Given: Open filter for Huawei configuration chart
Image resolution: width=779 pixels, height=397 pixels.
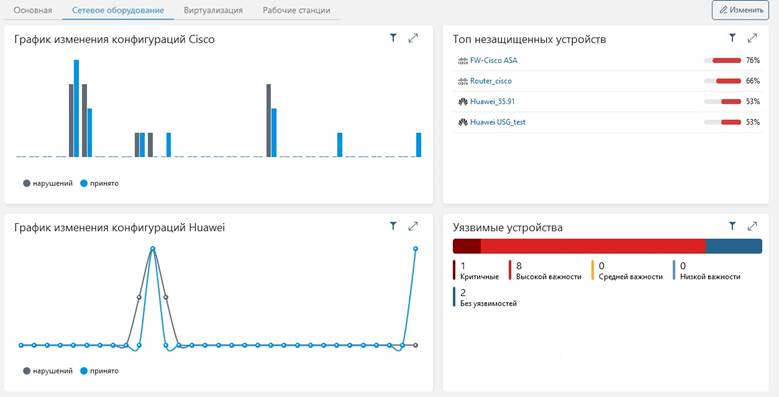Looking at the screenshot, I should point(393,226).
